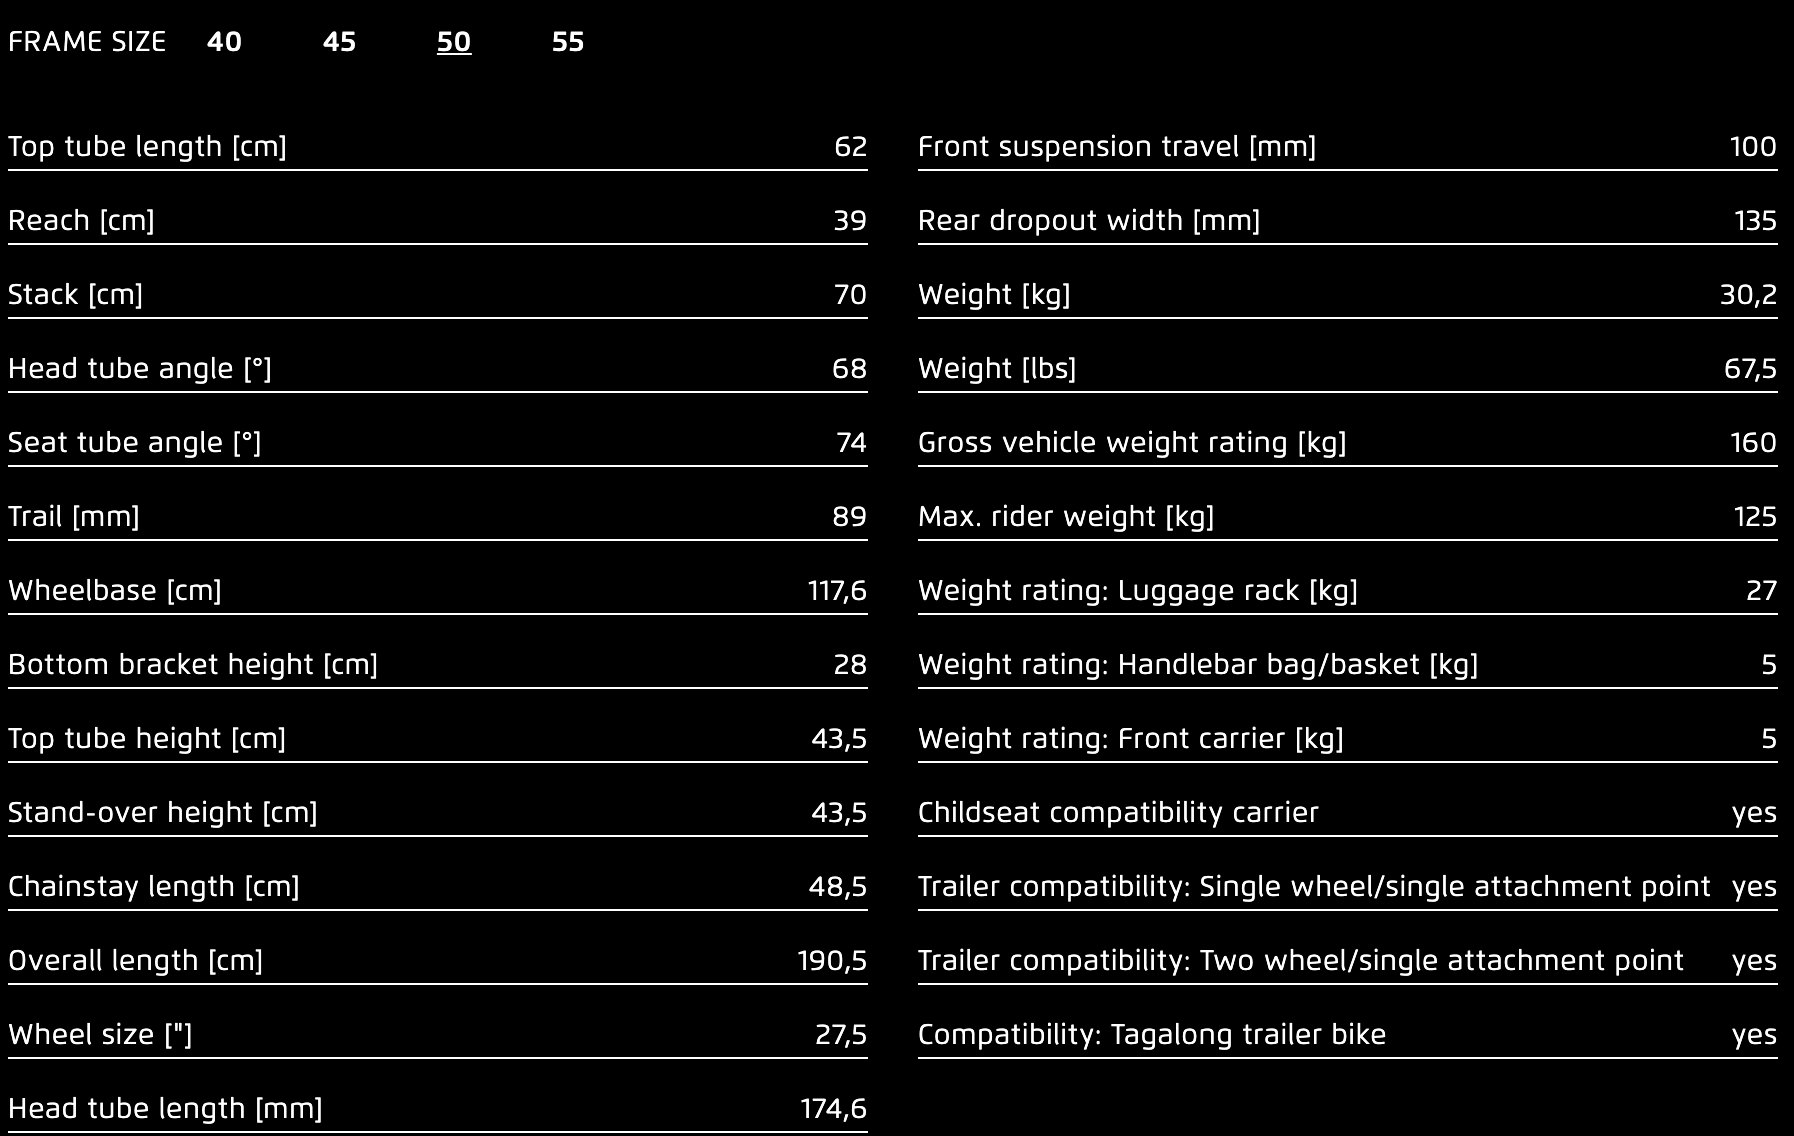This screenshot has width=1794, height=1136.
Task: Click the Chainstay length value 48,5
Action: click(838, 887)
